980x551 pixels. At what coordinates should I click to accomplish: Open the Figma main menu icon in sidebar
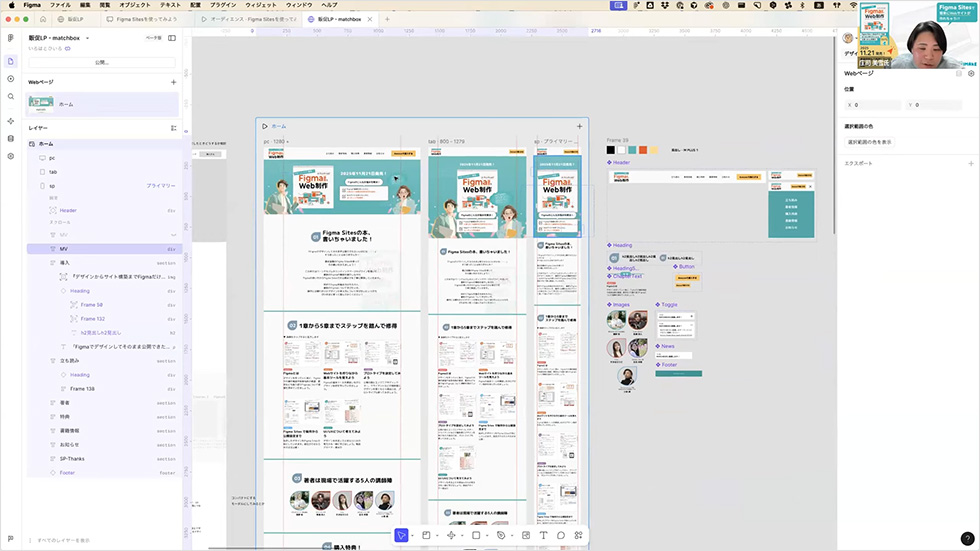(11, 38)
